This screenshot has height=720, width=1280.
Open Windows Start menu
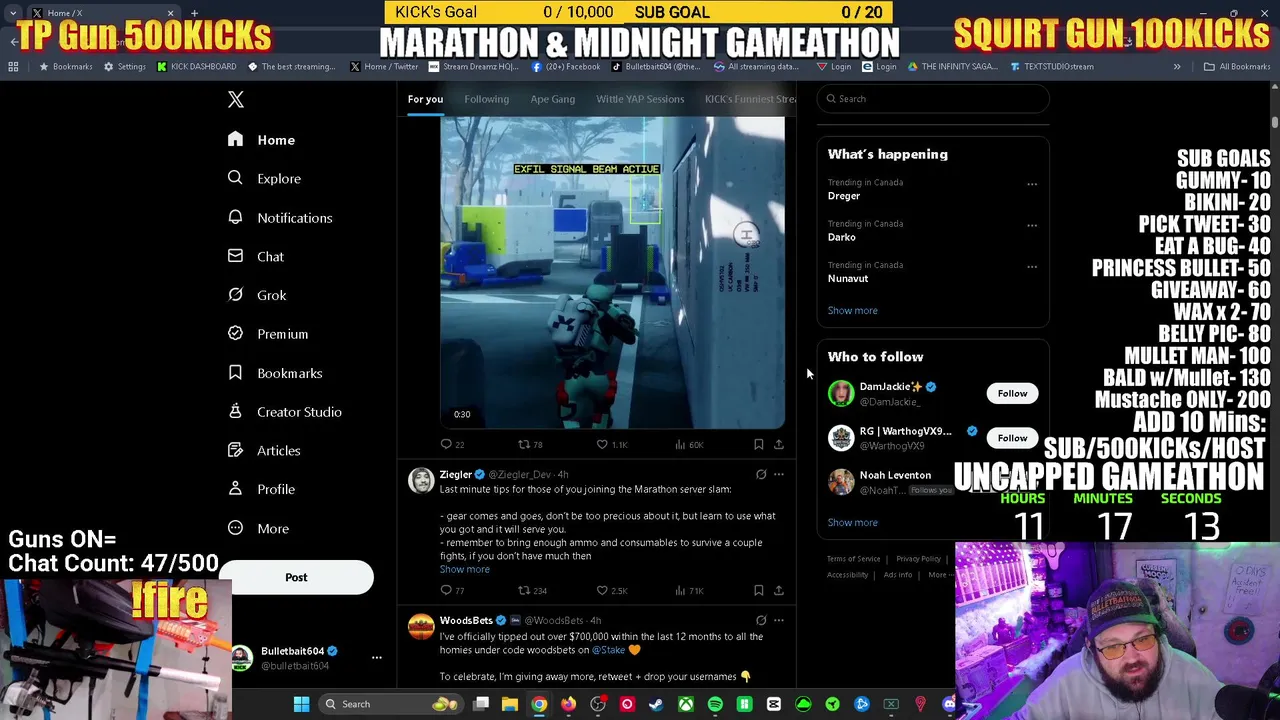301,704
